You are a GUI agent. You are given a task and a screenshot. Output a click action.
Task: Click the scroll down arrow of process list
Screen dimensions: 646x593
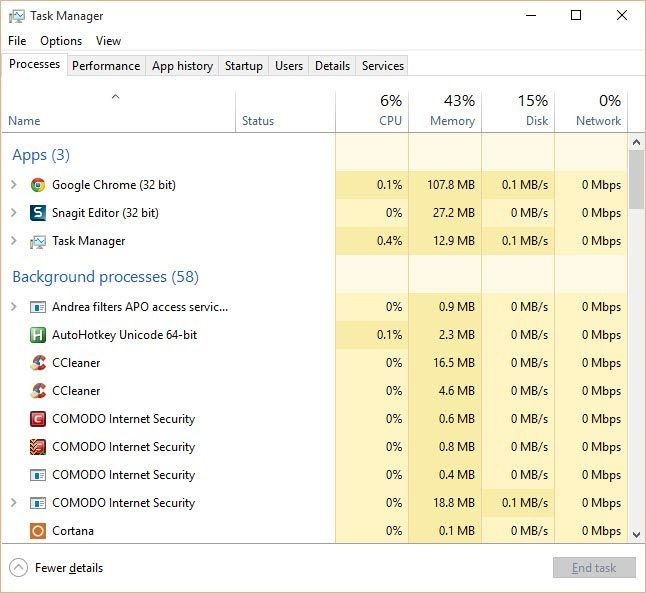click(636, 534)
